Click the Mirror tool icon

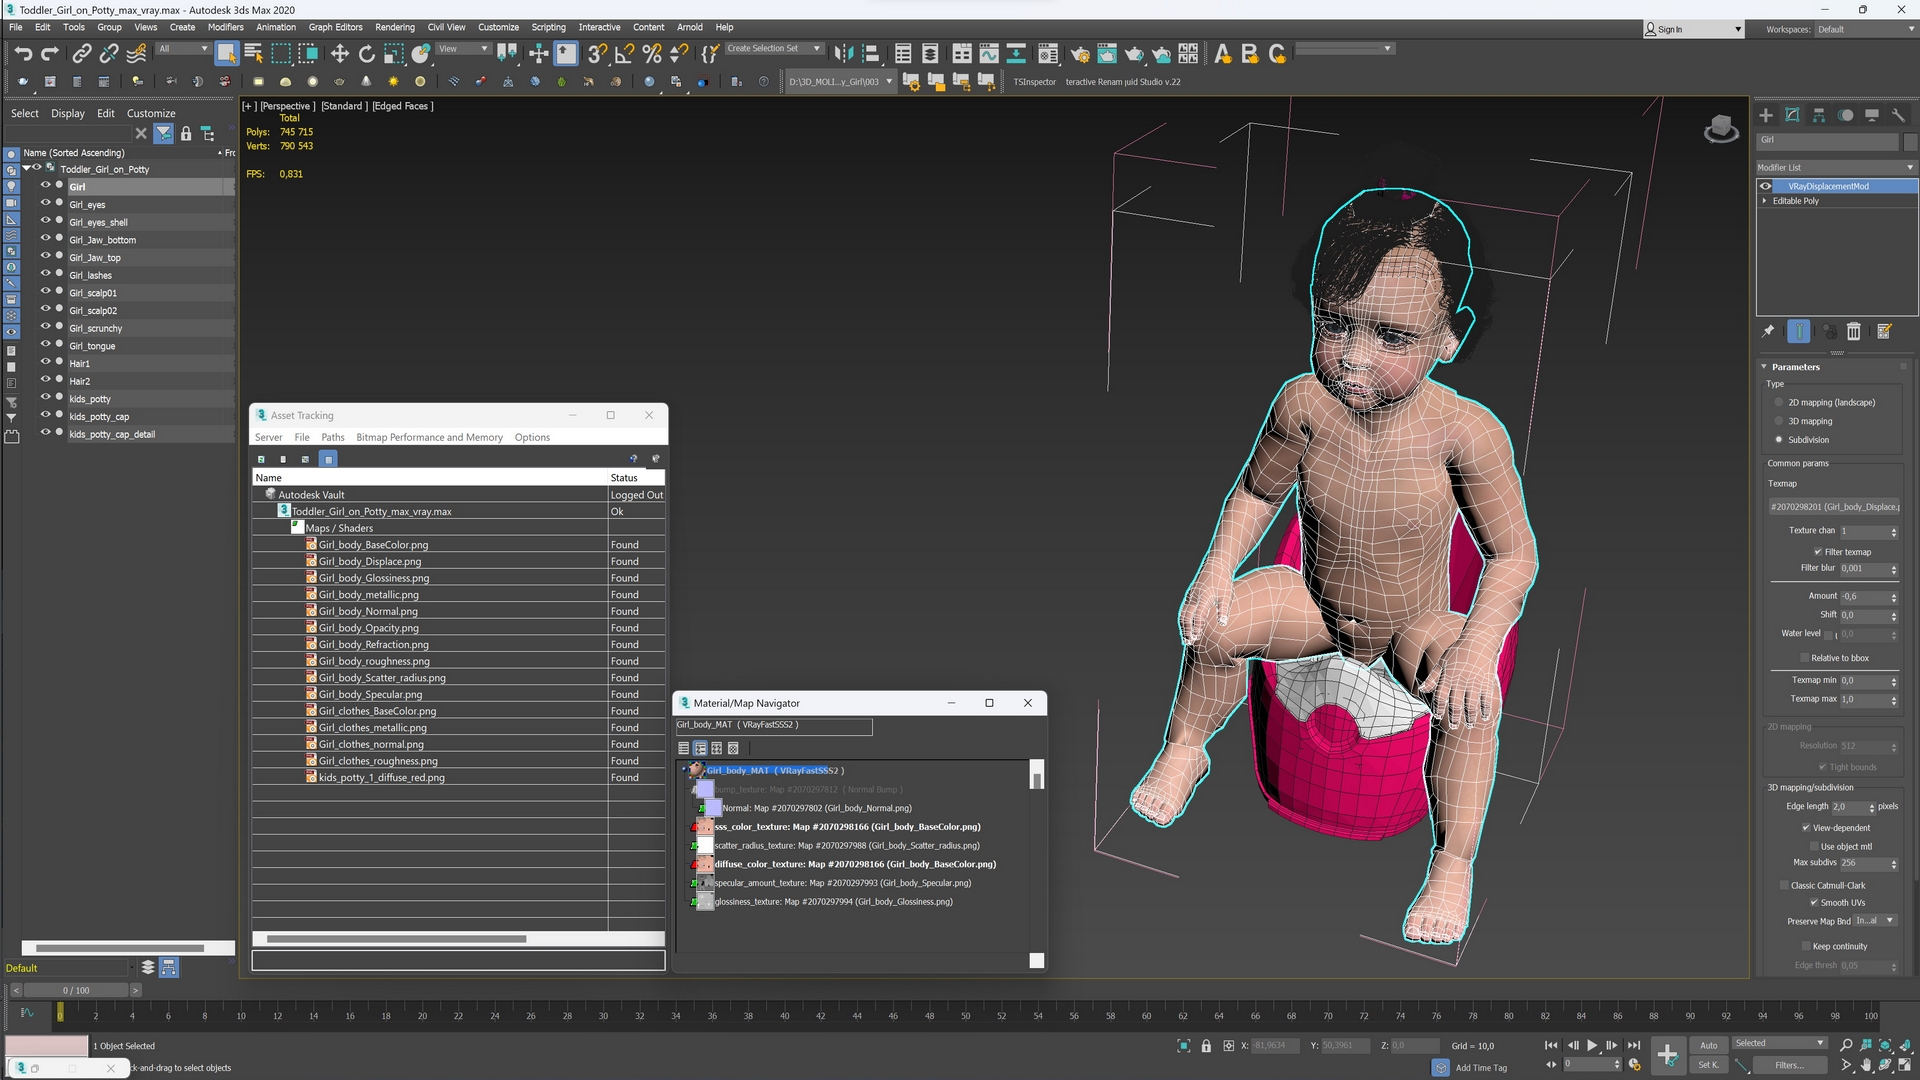[x=844, y=54]
